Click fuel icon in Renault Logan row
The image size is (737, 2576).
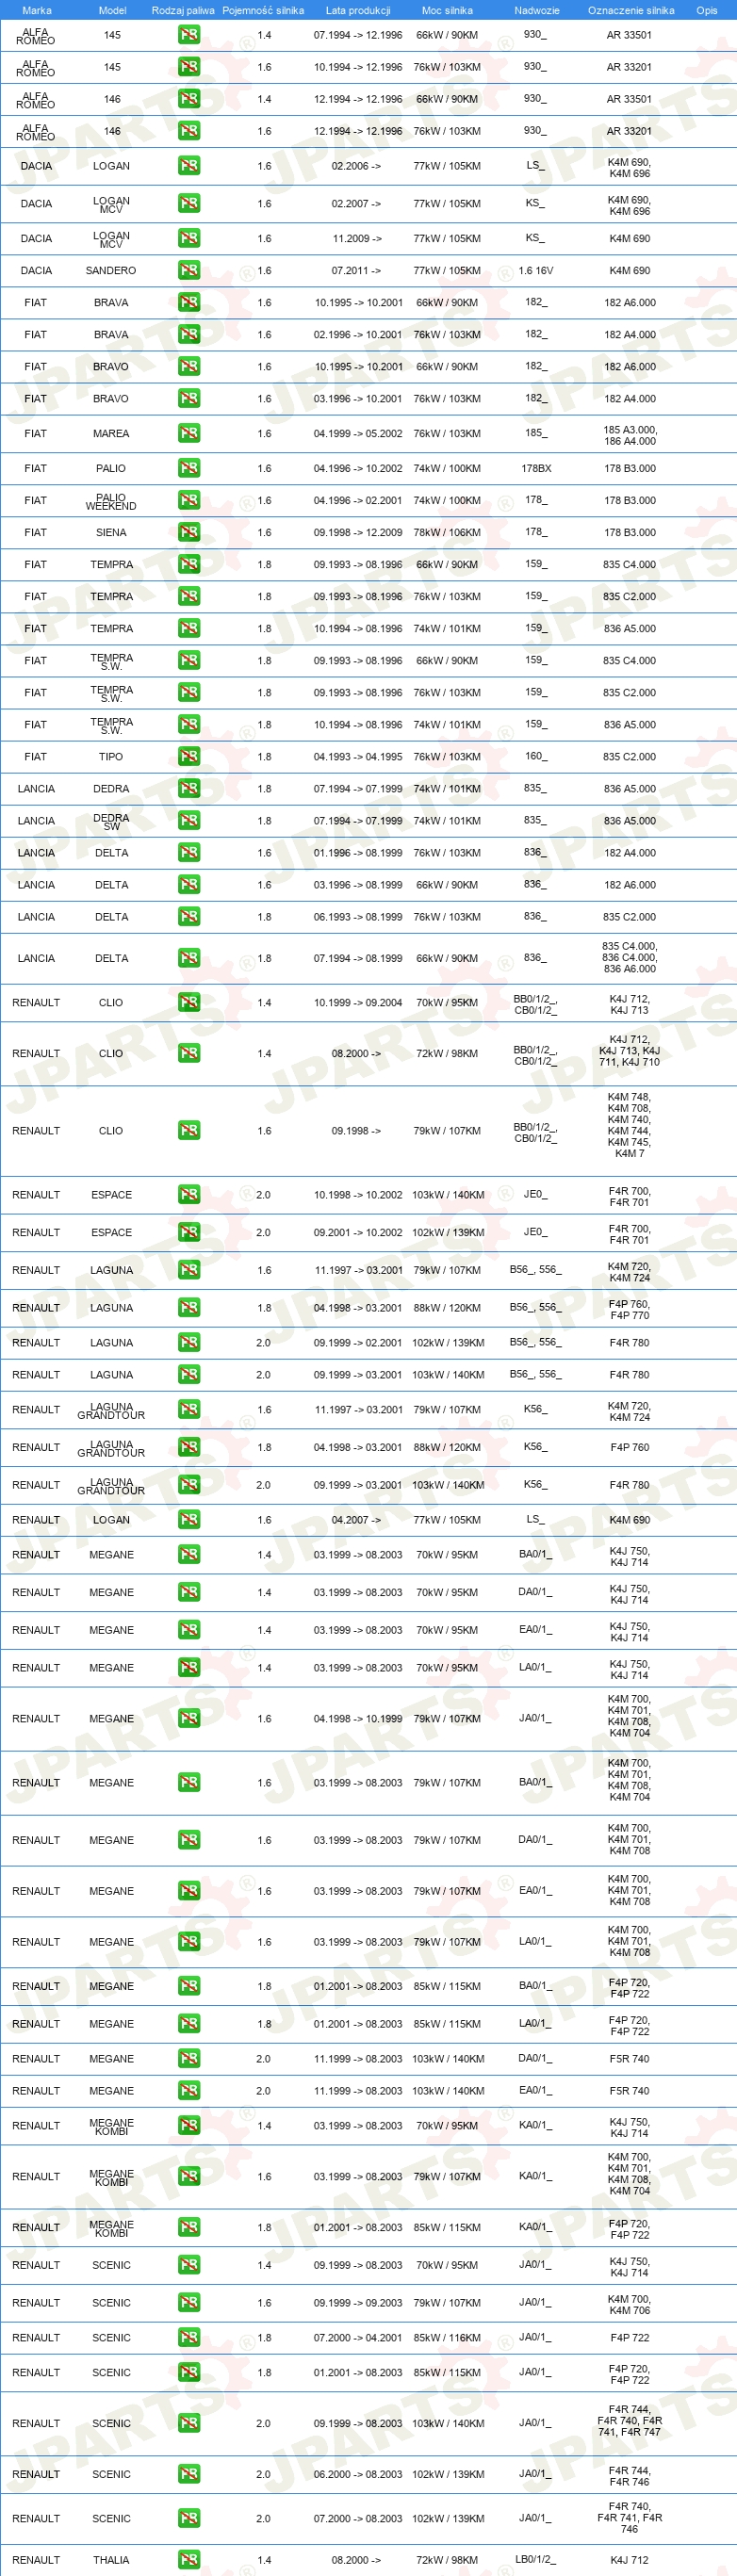(x=189, y=1519)
